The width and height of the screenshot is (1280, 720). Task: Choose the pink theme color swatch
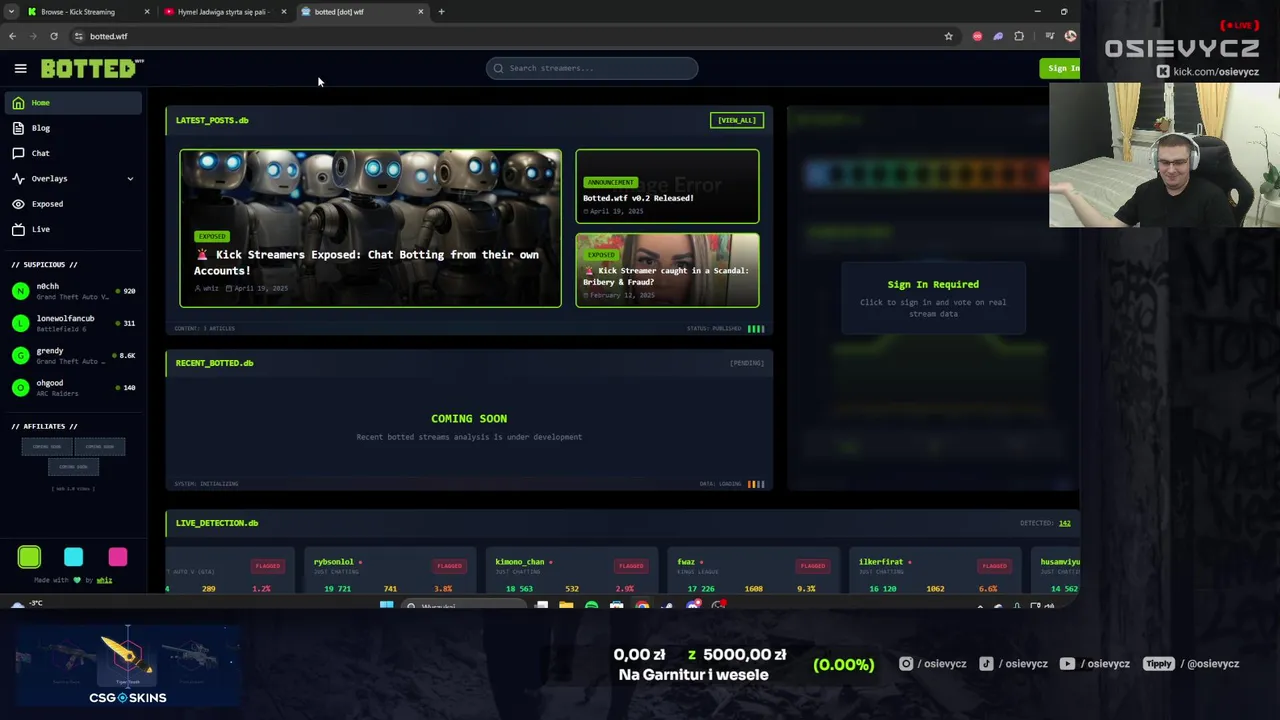tap(117, 557)
